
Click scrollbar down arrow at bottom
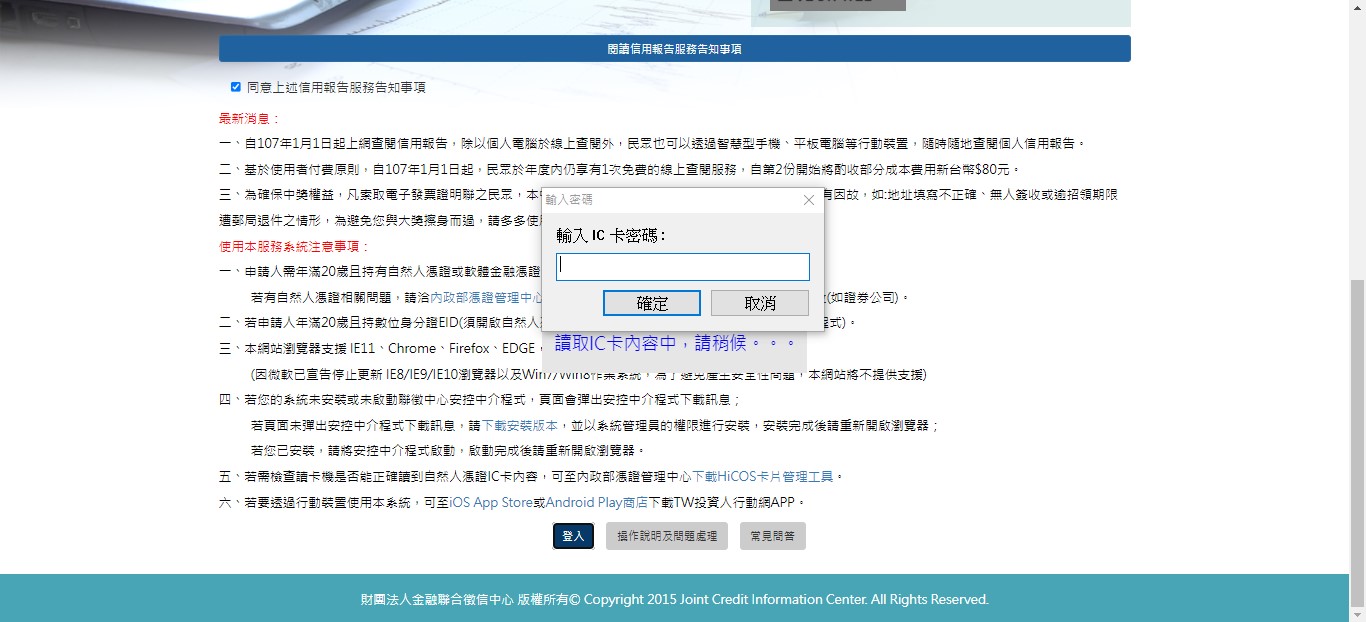[x=1357, y=613]
